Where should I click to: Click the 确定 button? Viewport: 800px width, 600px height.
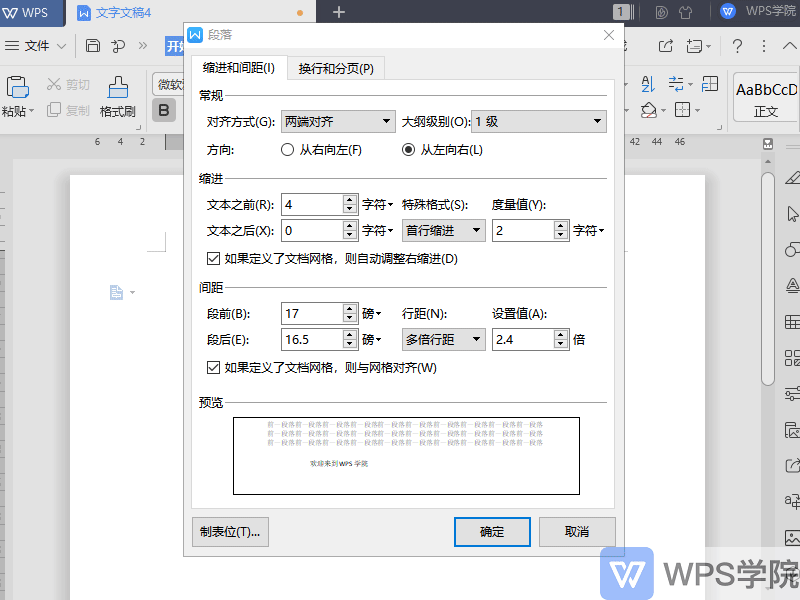point(492,532)
